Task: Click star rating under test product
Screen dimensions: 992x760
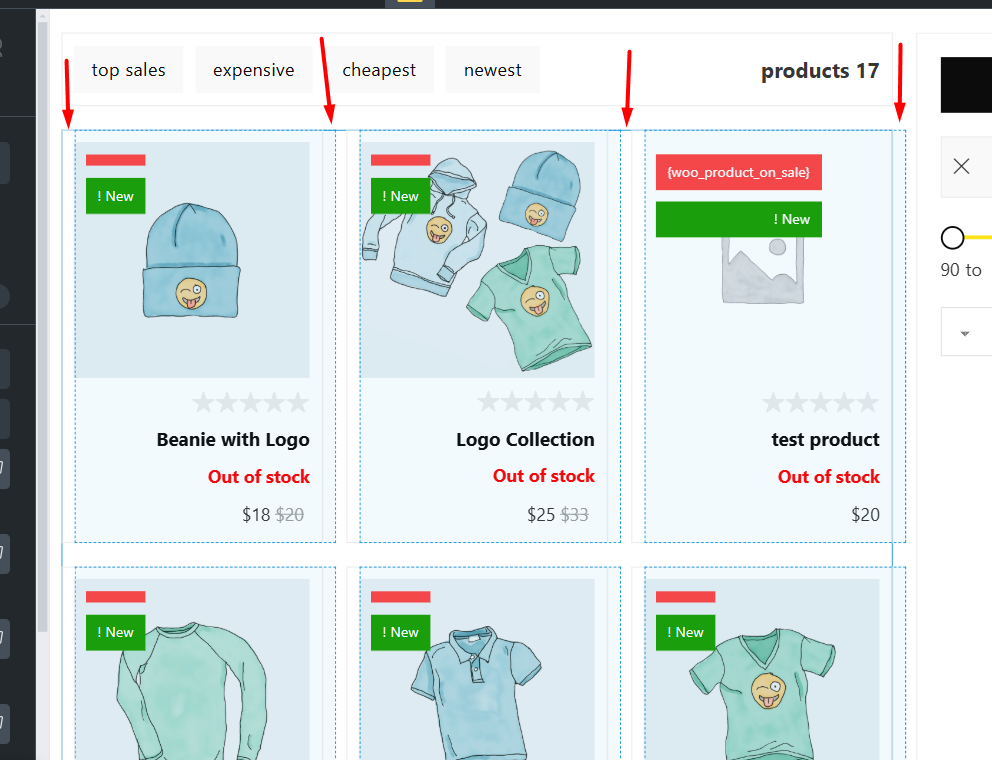Action: pyautogui.click(x=821, y=402)
